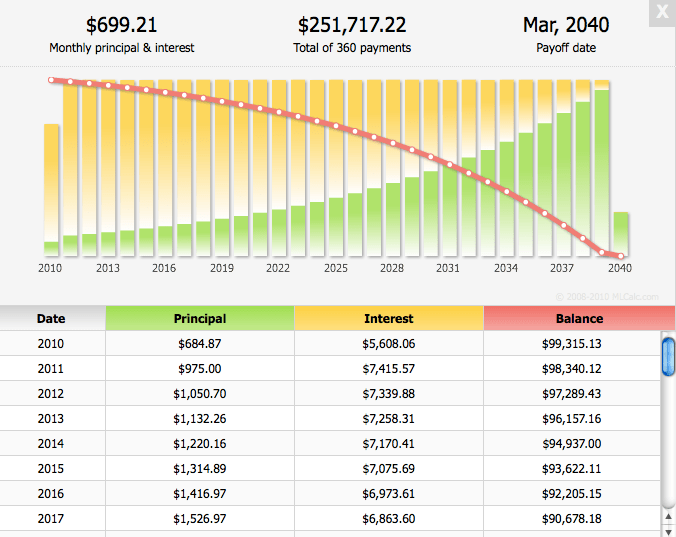Click the 2034 label on chart axis
The height and width of the screenshot is (537, 676).
tap(506, 268)
